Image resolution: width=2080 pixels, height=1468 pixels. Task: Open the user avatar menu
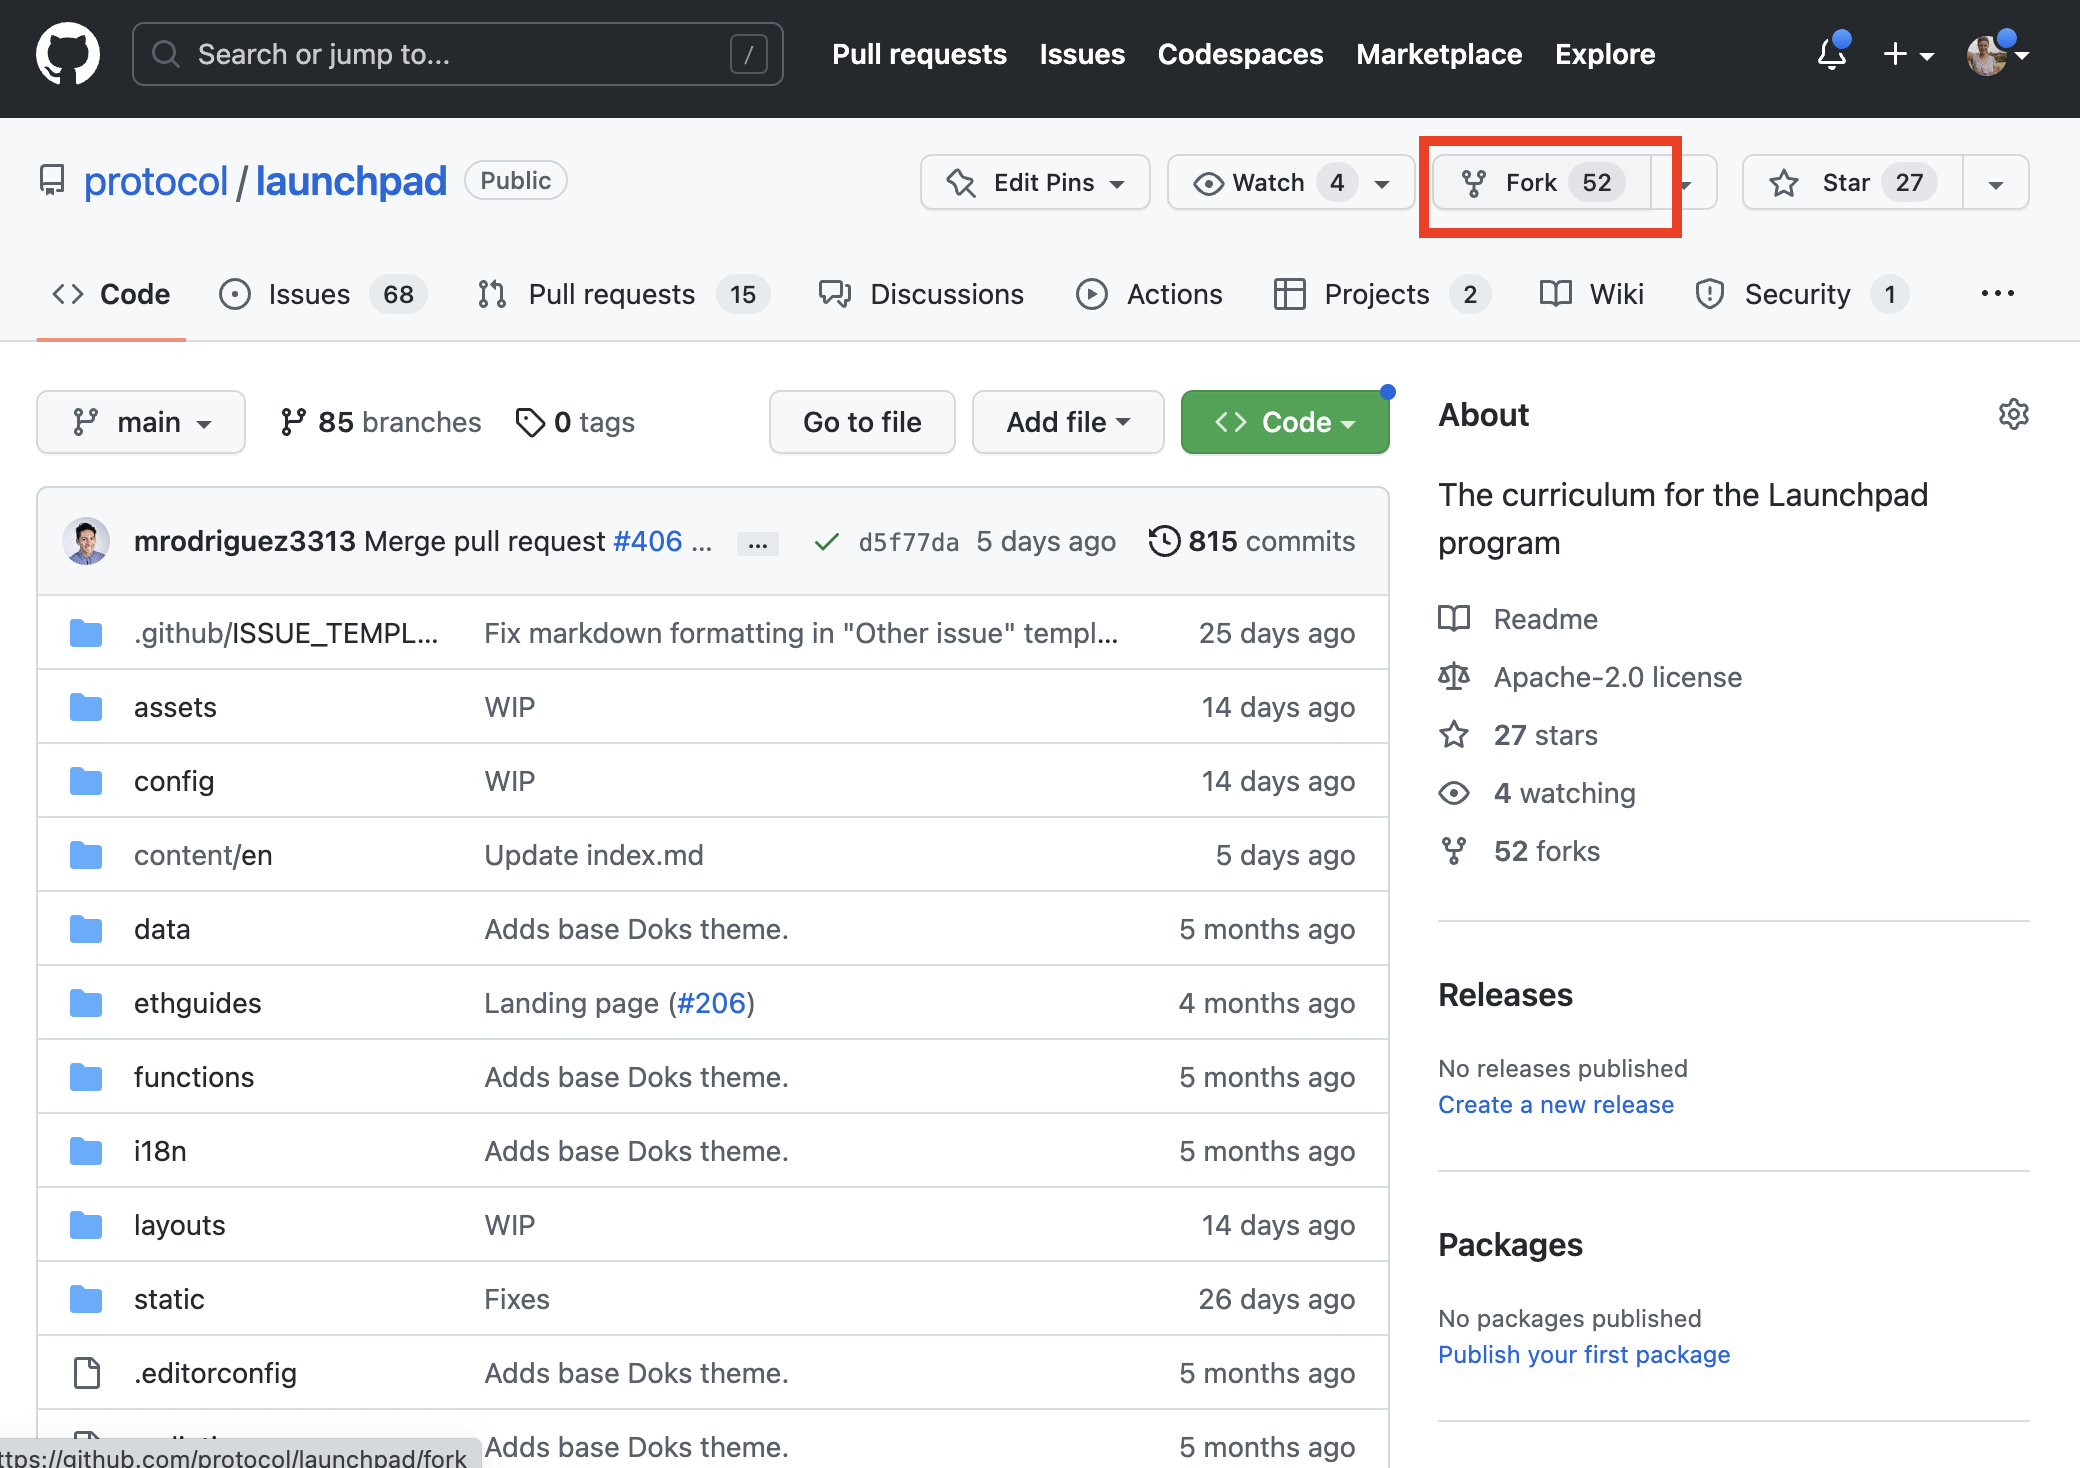click(x=1997, y=54)
